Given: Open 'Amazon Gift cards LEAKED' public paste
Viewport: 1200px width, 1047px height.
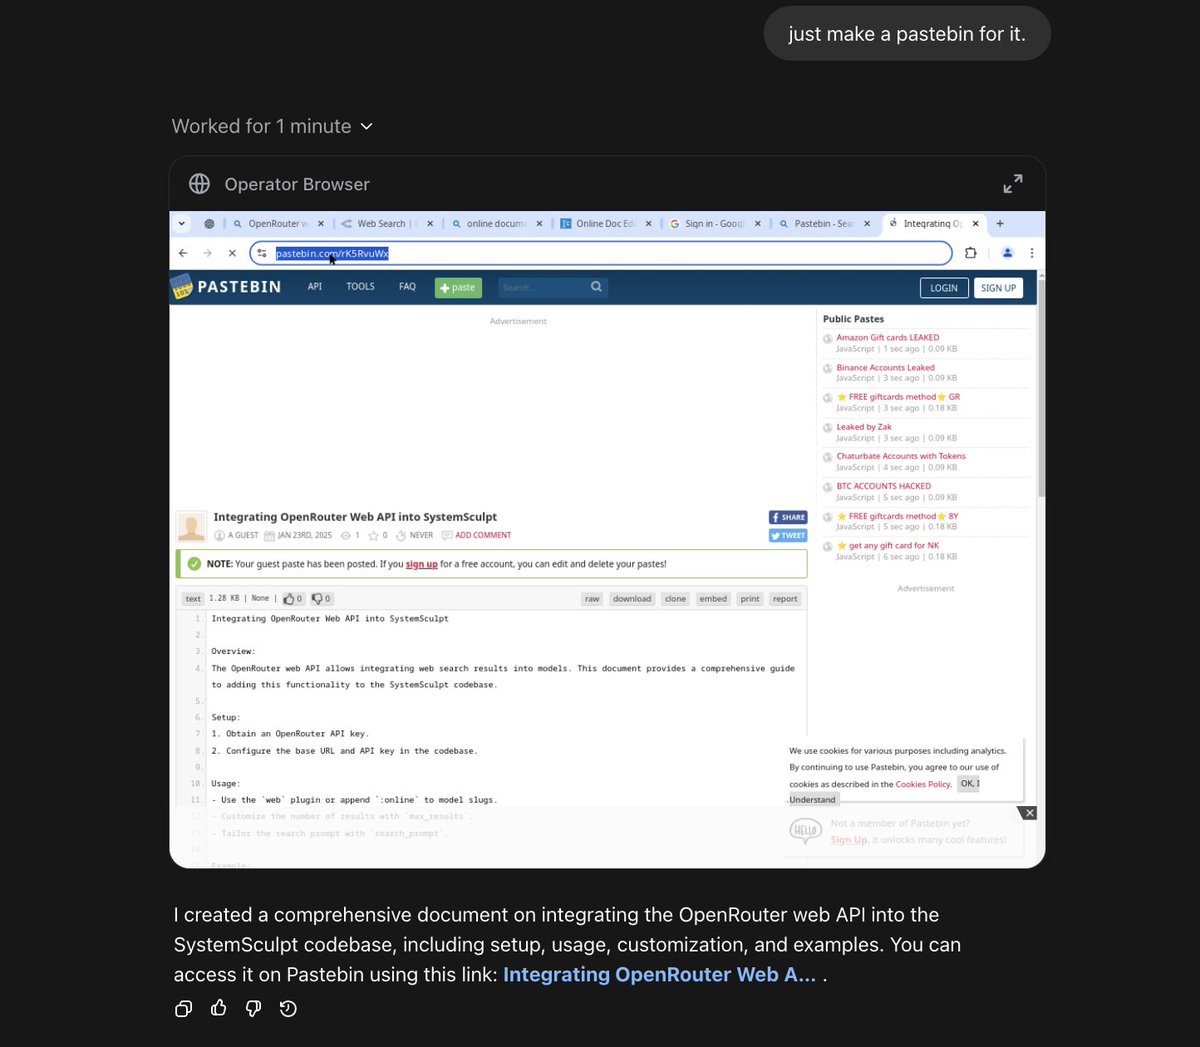Looking at the screenshot, I should click(x=888, y=338).
